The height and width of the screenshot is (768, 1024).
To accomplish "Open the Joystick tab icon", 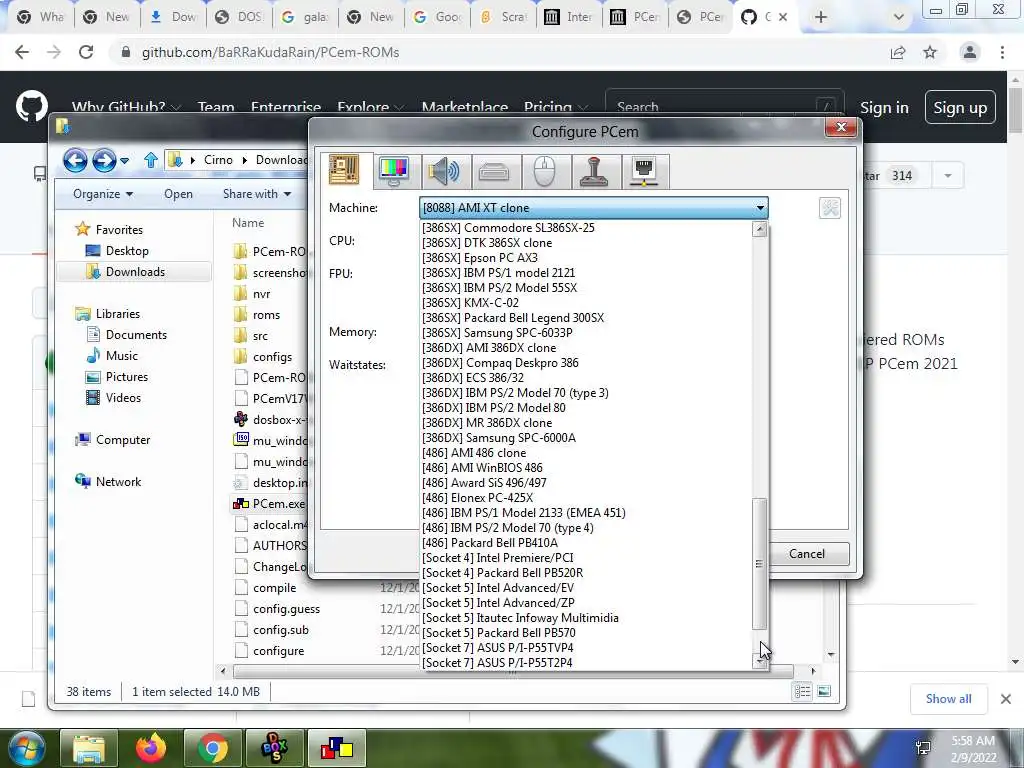I will tap(594, 171).
